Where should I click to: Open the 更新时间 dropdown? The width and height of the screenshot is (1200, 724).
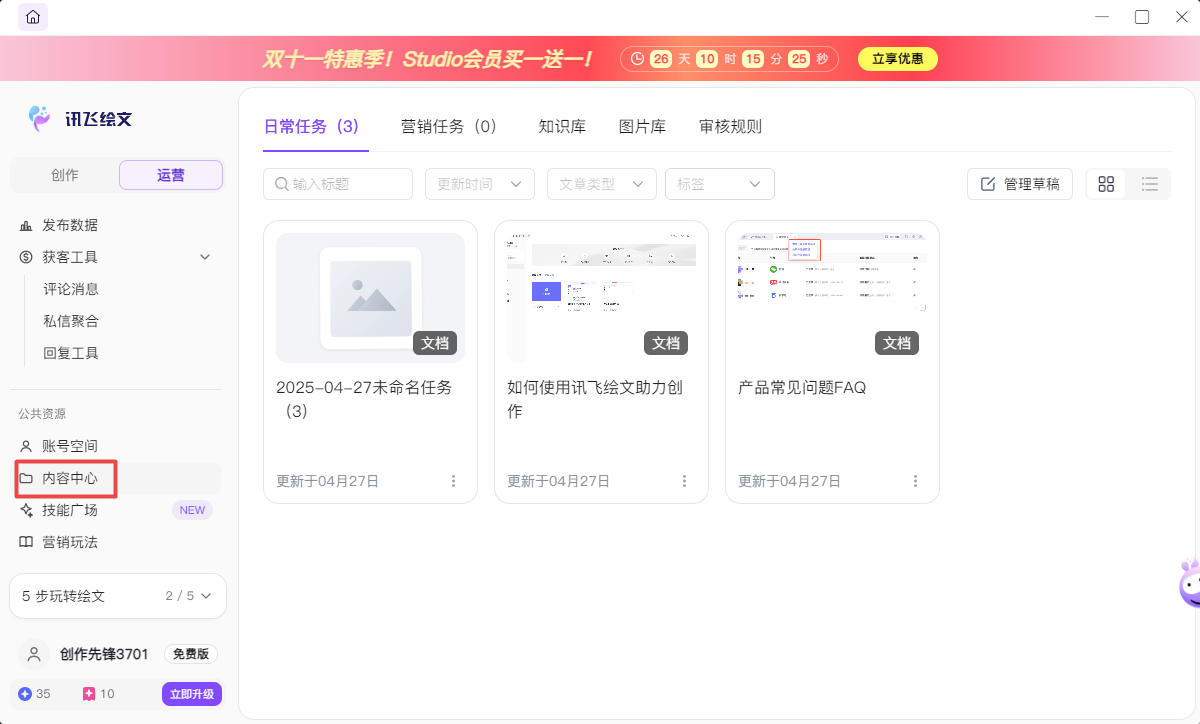(x=480, y=184)
